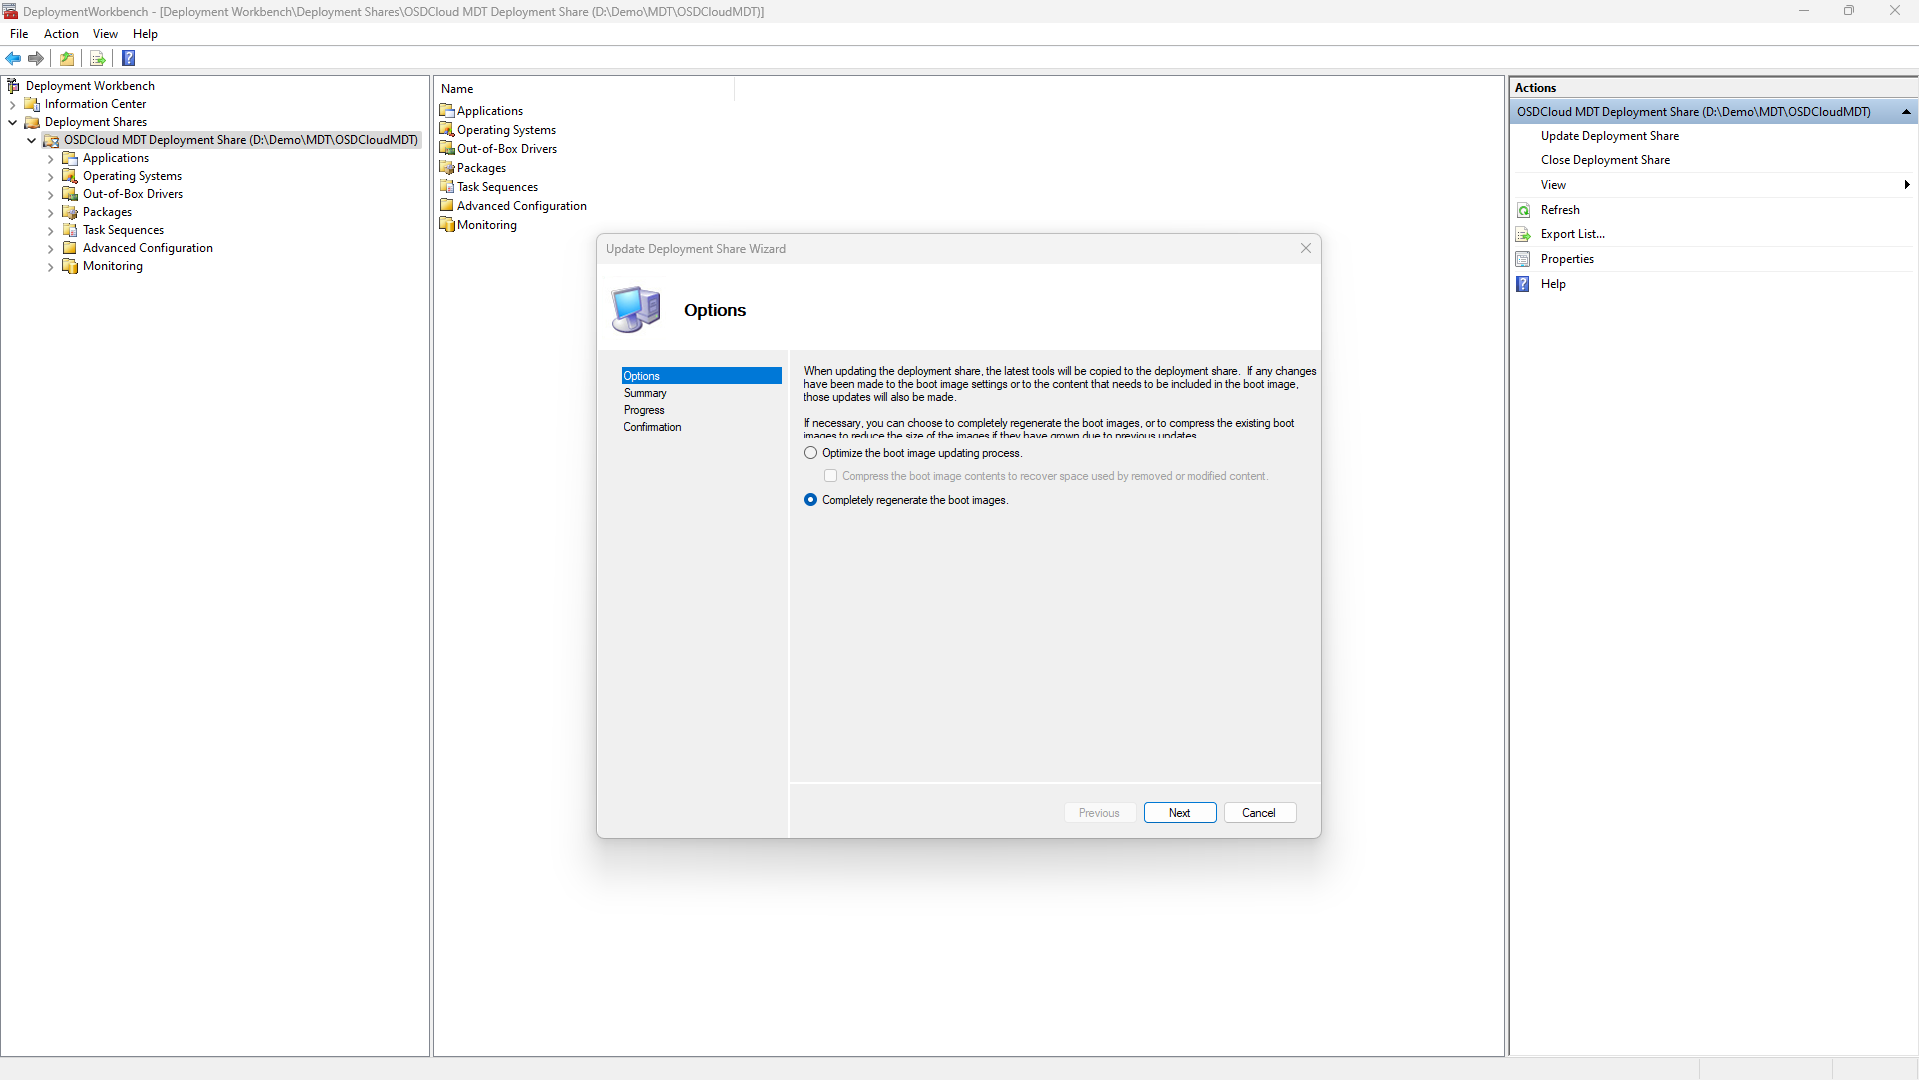Cancel the Update Deployment Share Wizard
Screen dimensions: 1919x1080
coord(1259,813)
